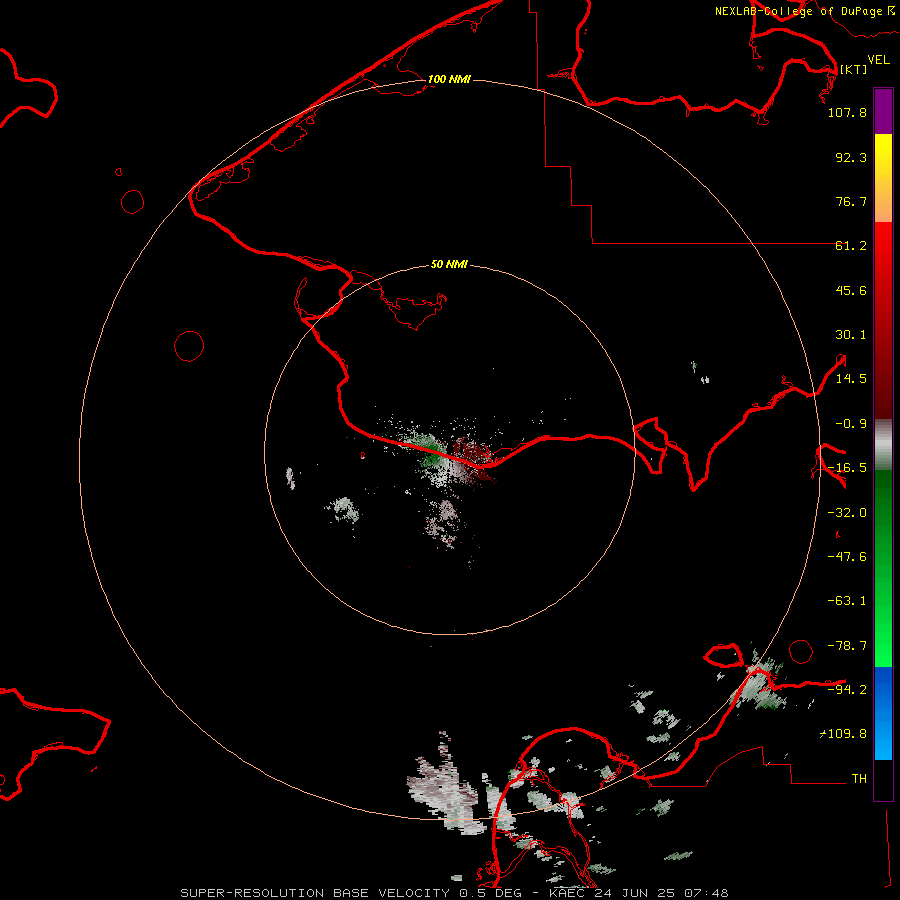Click the 76.7 velocity scale value
Viewport: 900px width, 900px height.
point(851,201)
